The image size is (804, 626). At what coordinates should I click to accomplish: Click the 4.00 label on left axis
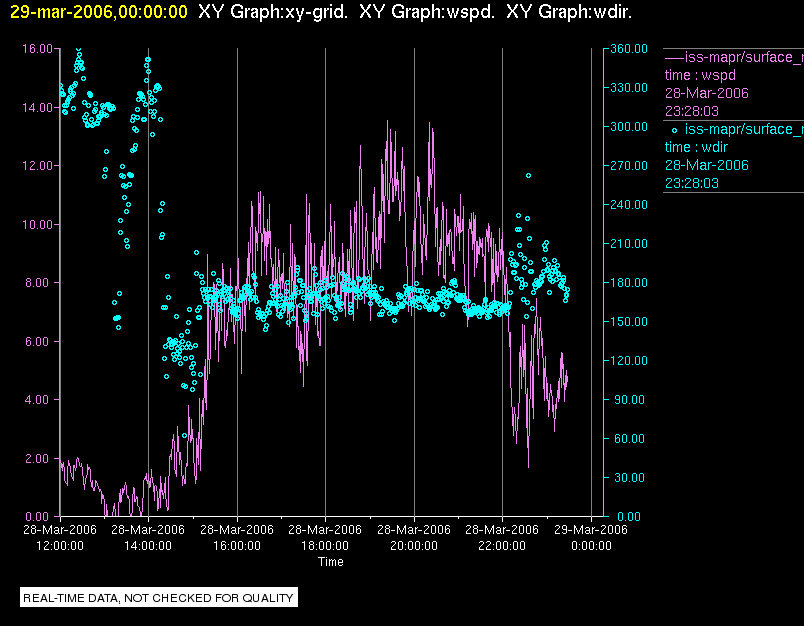coord(39,400)
